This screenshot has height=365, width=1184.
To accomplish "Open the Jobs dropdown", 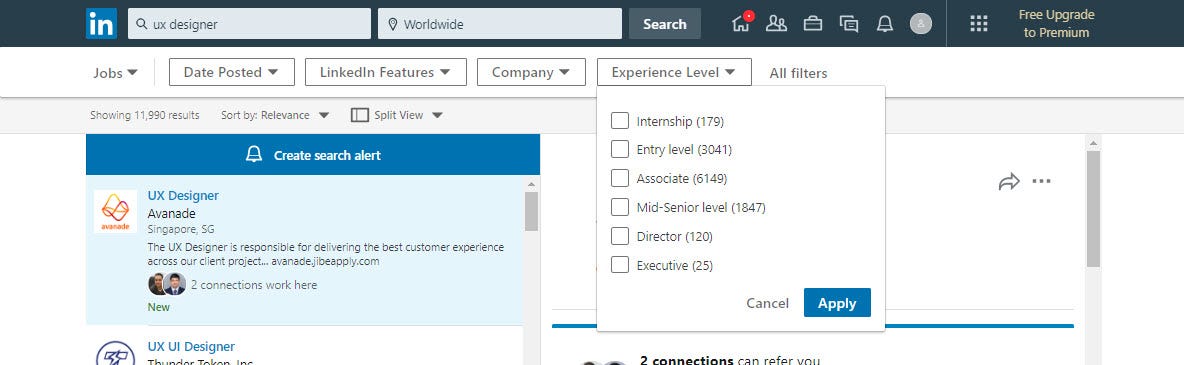I will pyautogui.click(x=116, y=73).
